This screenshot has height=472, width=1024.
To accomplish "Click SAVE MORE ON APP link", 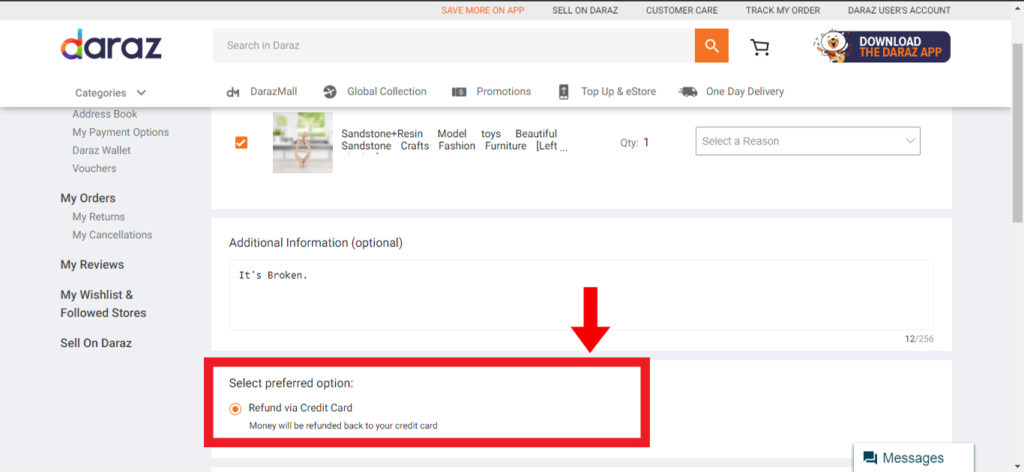I will (483, 10).
